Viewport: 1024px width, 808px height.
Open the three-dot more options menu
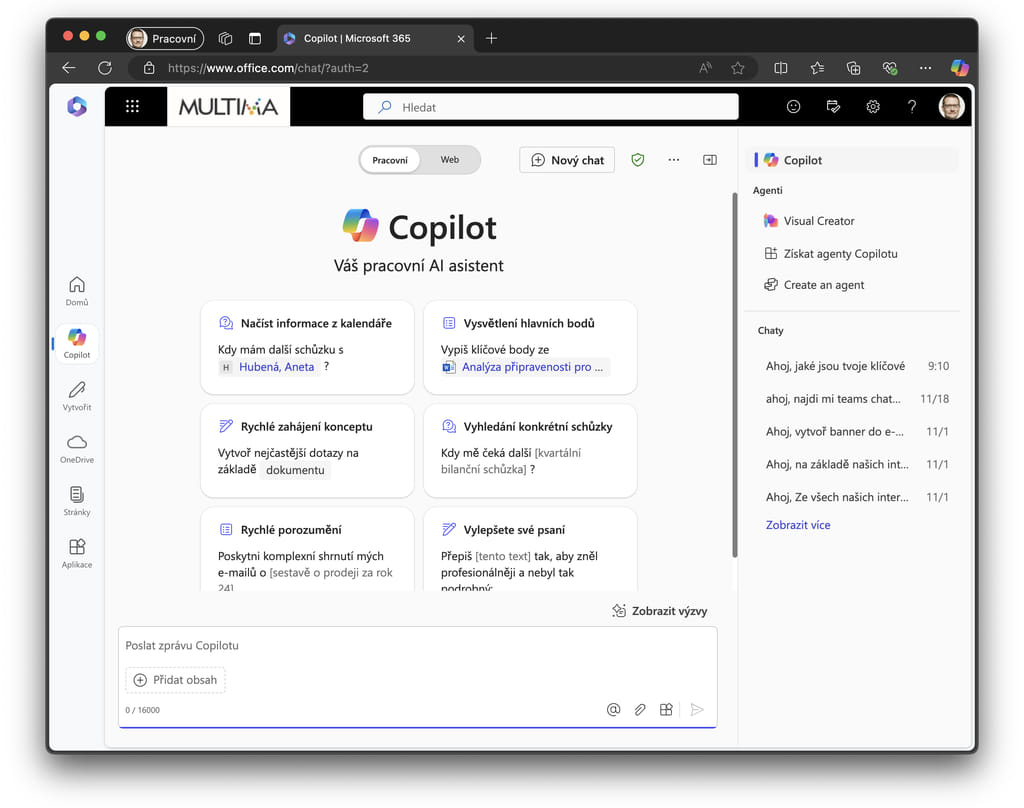click(673, 159)
